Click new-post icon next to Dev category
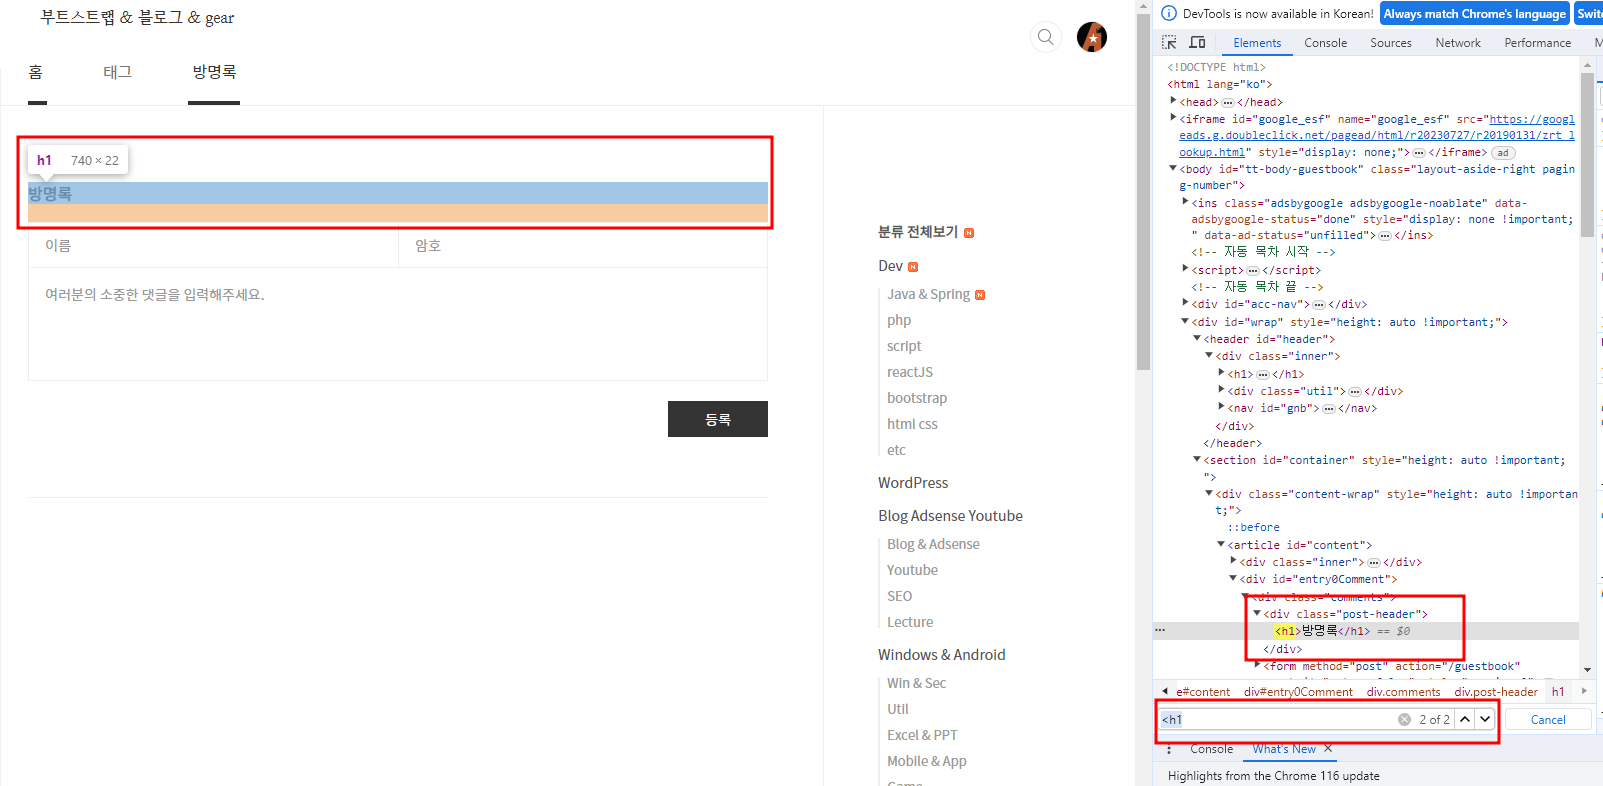The width and height of the screenshot is (1603, 786). [x=913, y=267]
